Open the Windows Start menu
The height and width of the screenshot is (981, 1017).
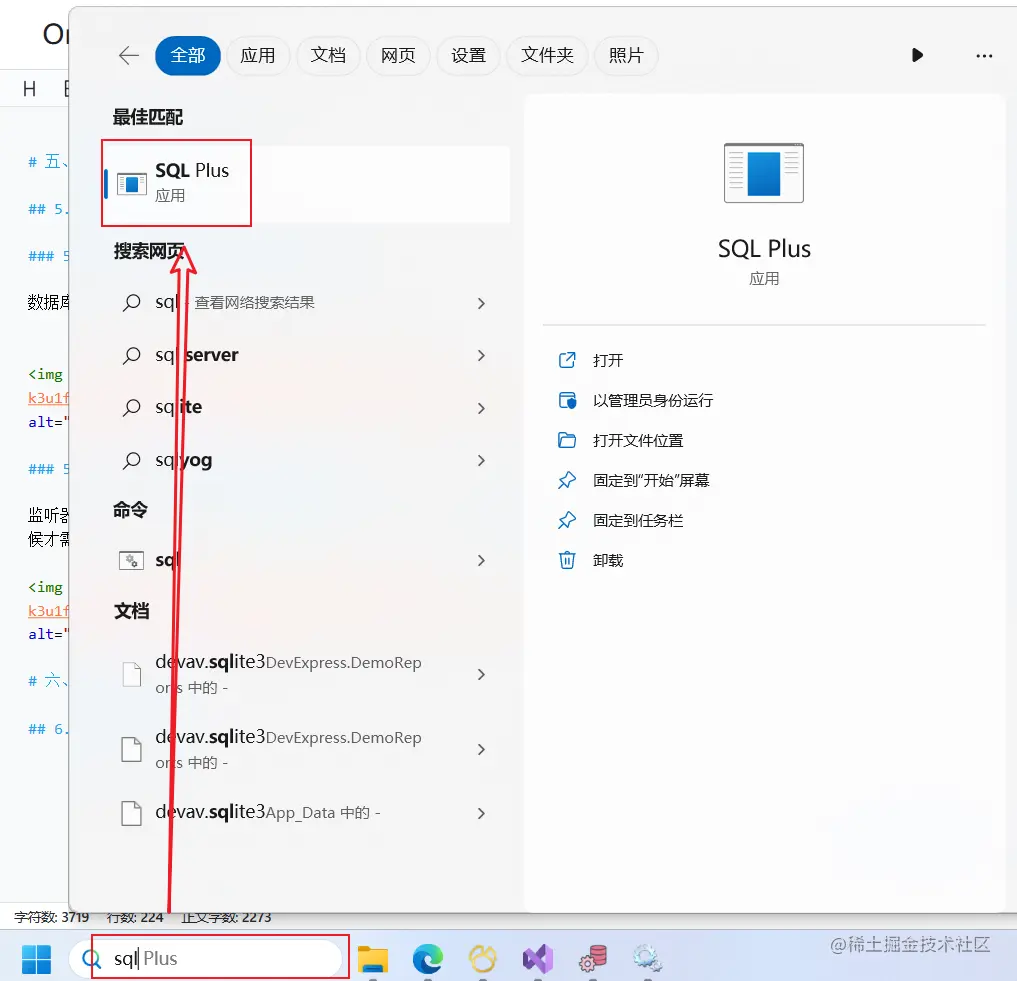click(x=36, y=960)
